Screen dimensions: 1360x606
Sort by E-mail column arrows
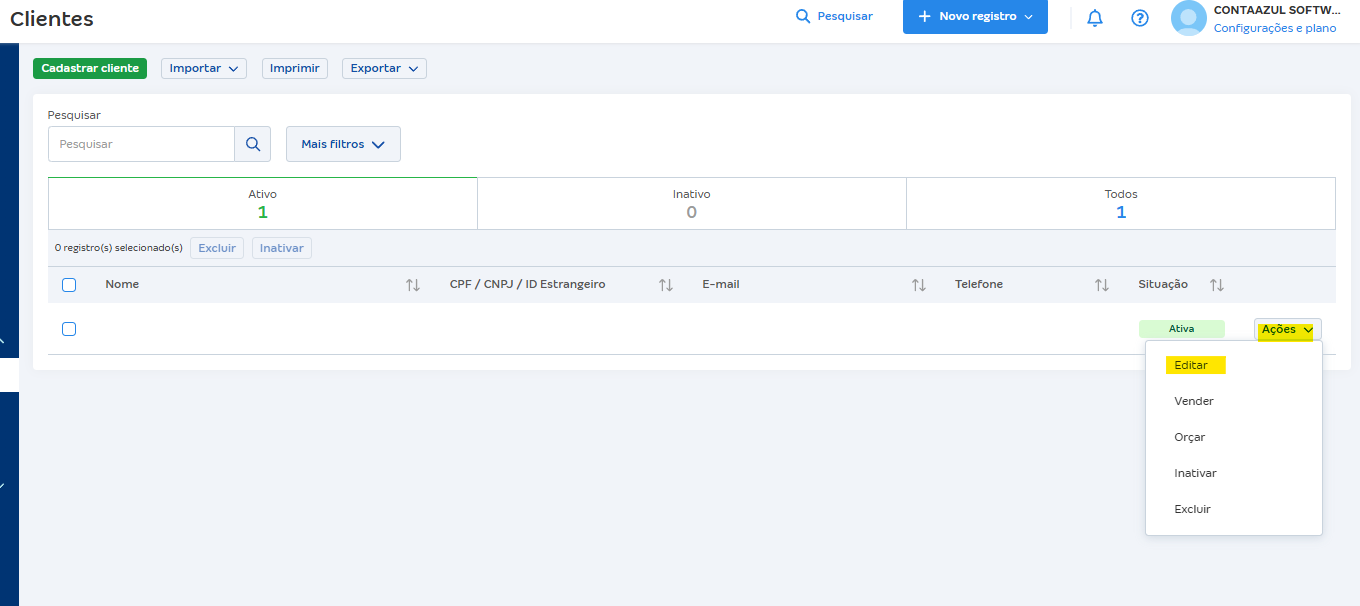(x=919, y=285)
